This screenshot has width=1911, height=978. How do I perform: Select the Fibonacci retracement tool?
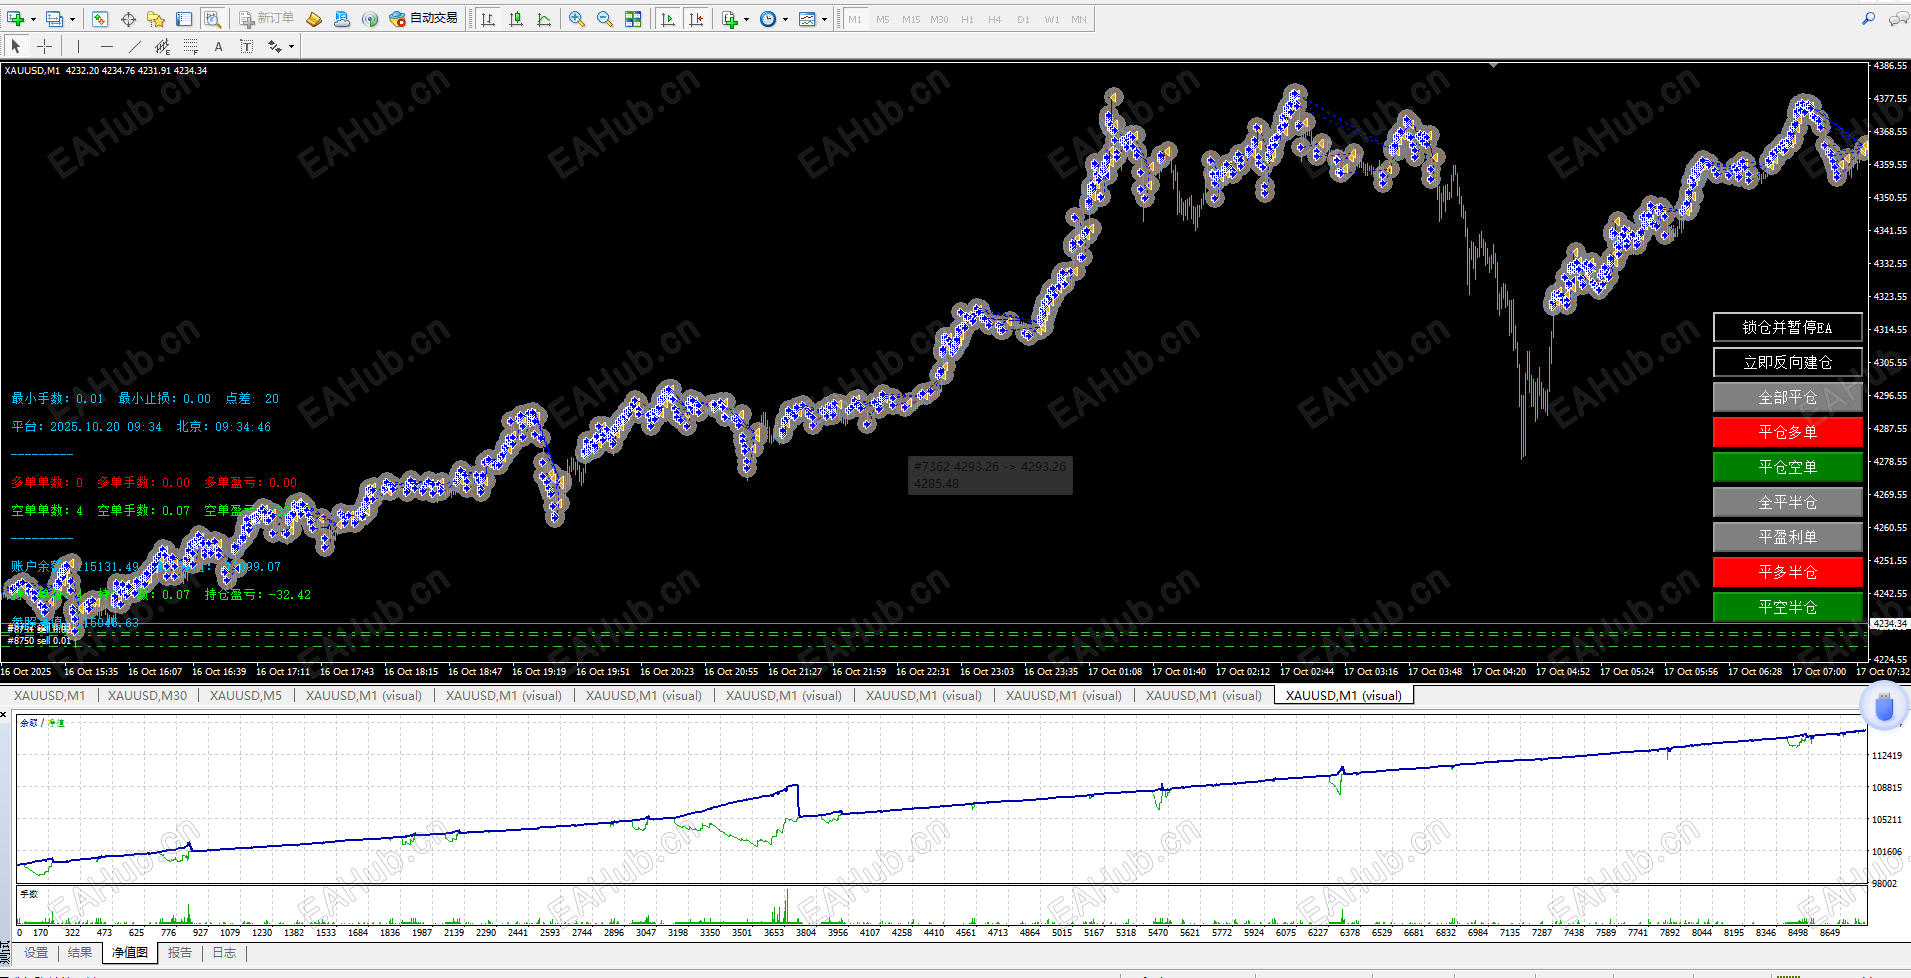click(191, 46)
